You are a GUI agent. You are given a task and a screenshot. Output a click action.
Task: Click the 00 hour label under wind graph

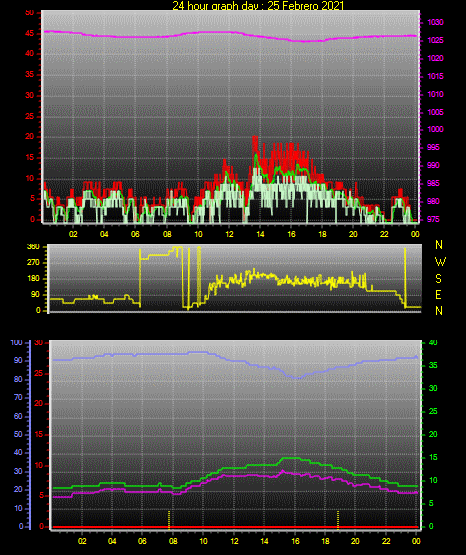415,234
